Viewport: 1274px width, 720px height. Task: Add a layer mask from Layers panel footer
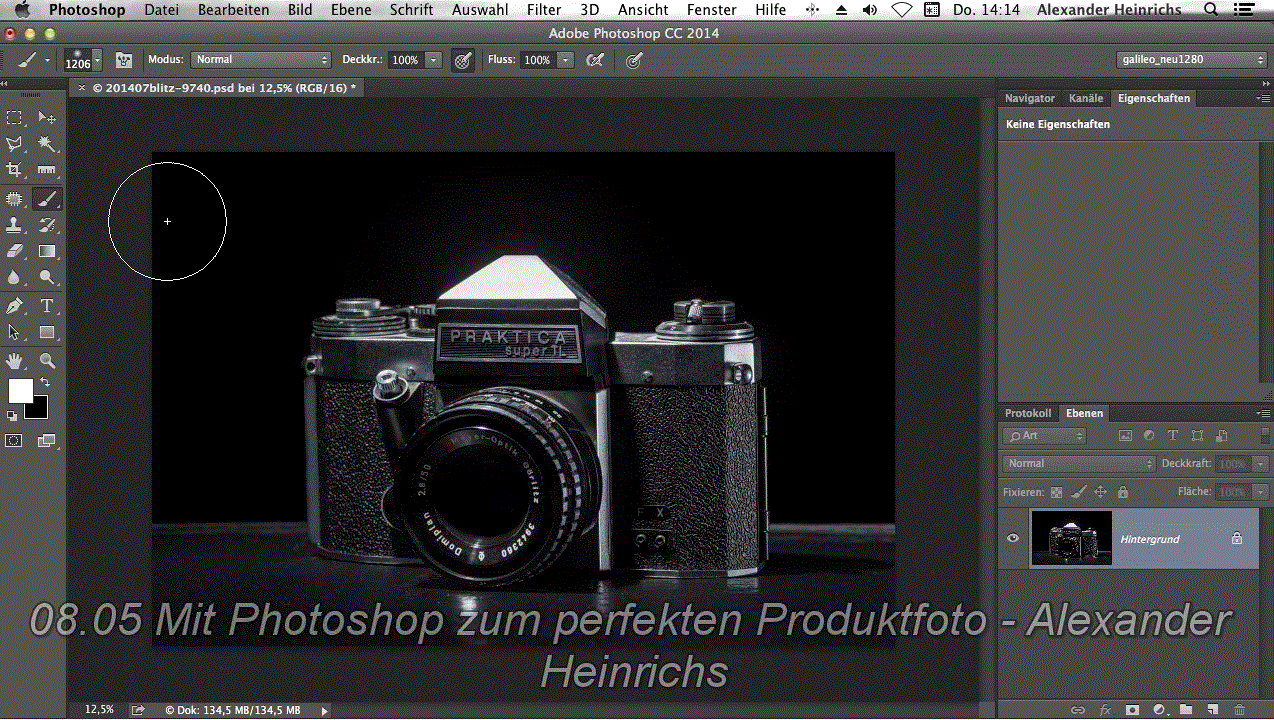1132,710
